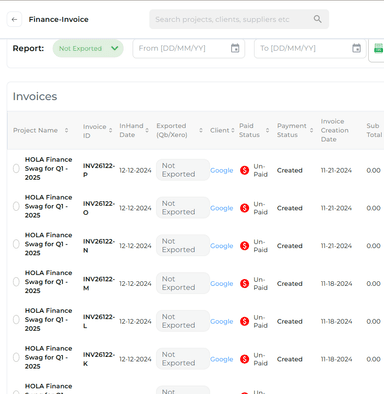384x394 pixels.
Task: Select the row for invoice INV26122-P
Action: (x=16, y=169)
